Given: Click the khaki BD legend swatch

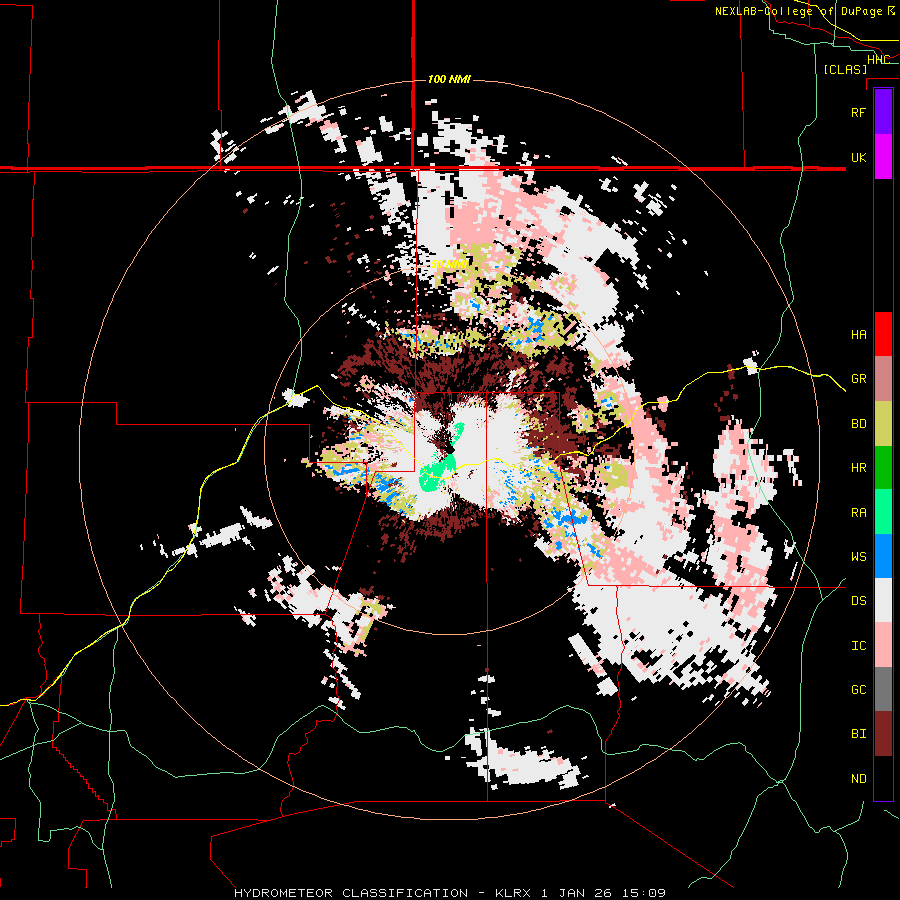Looking at the screenshot, I should tap(883, 424).
